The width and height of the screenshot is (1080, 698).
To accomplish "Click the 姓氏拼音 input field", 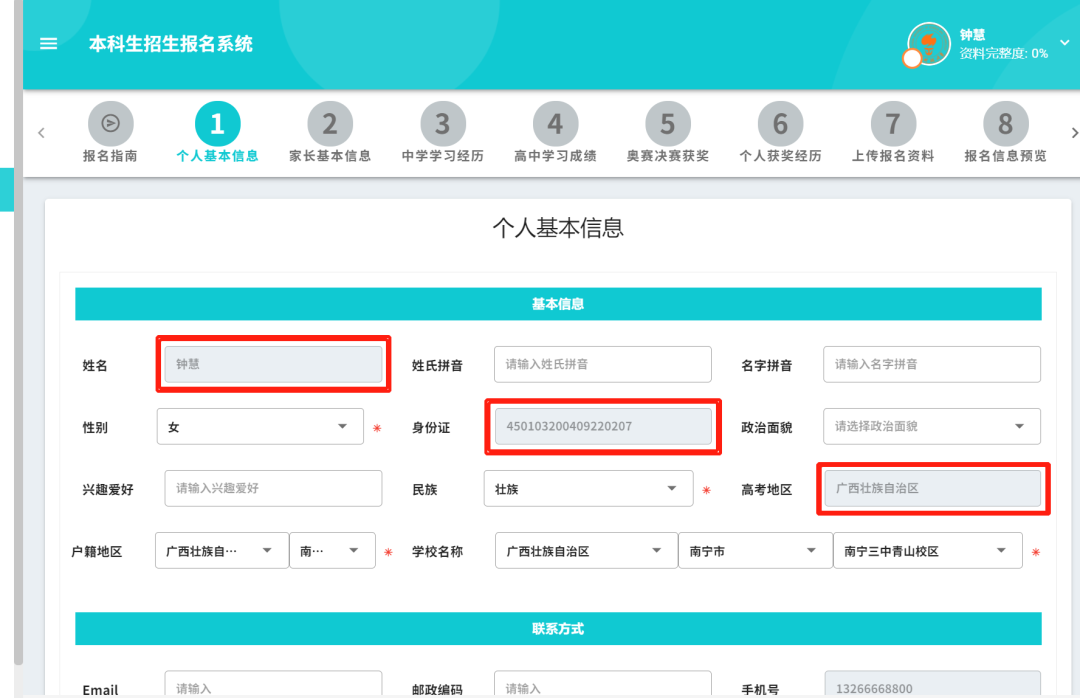I will 602,365.
